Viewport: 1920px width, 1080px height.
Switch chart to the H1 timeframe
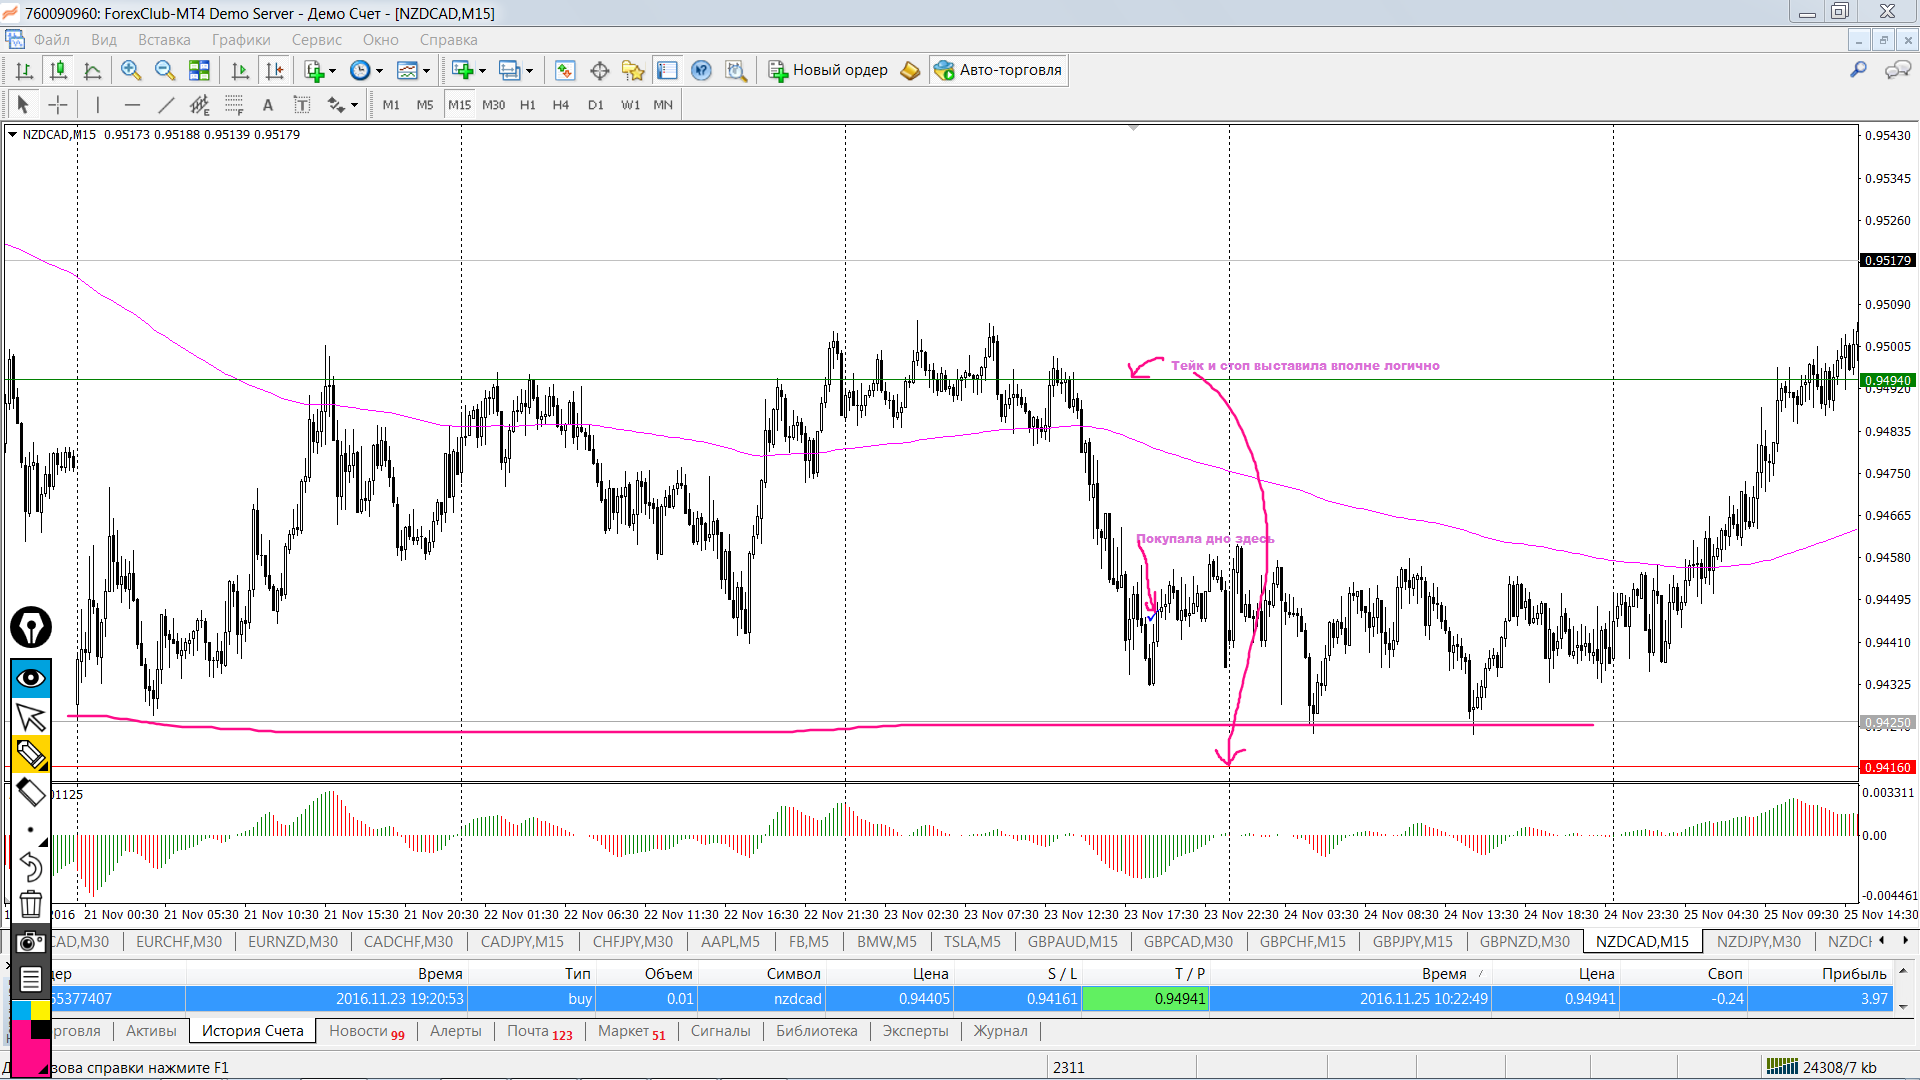pyautogui.click(x=527, y=105)
